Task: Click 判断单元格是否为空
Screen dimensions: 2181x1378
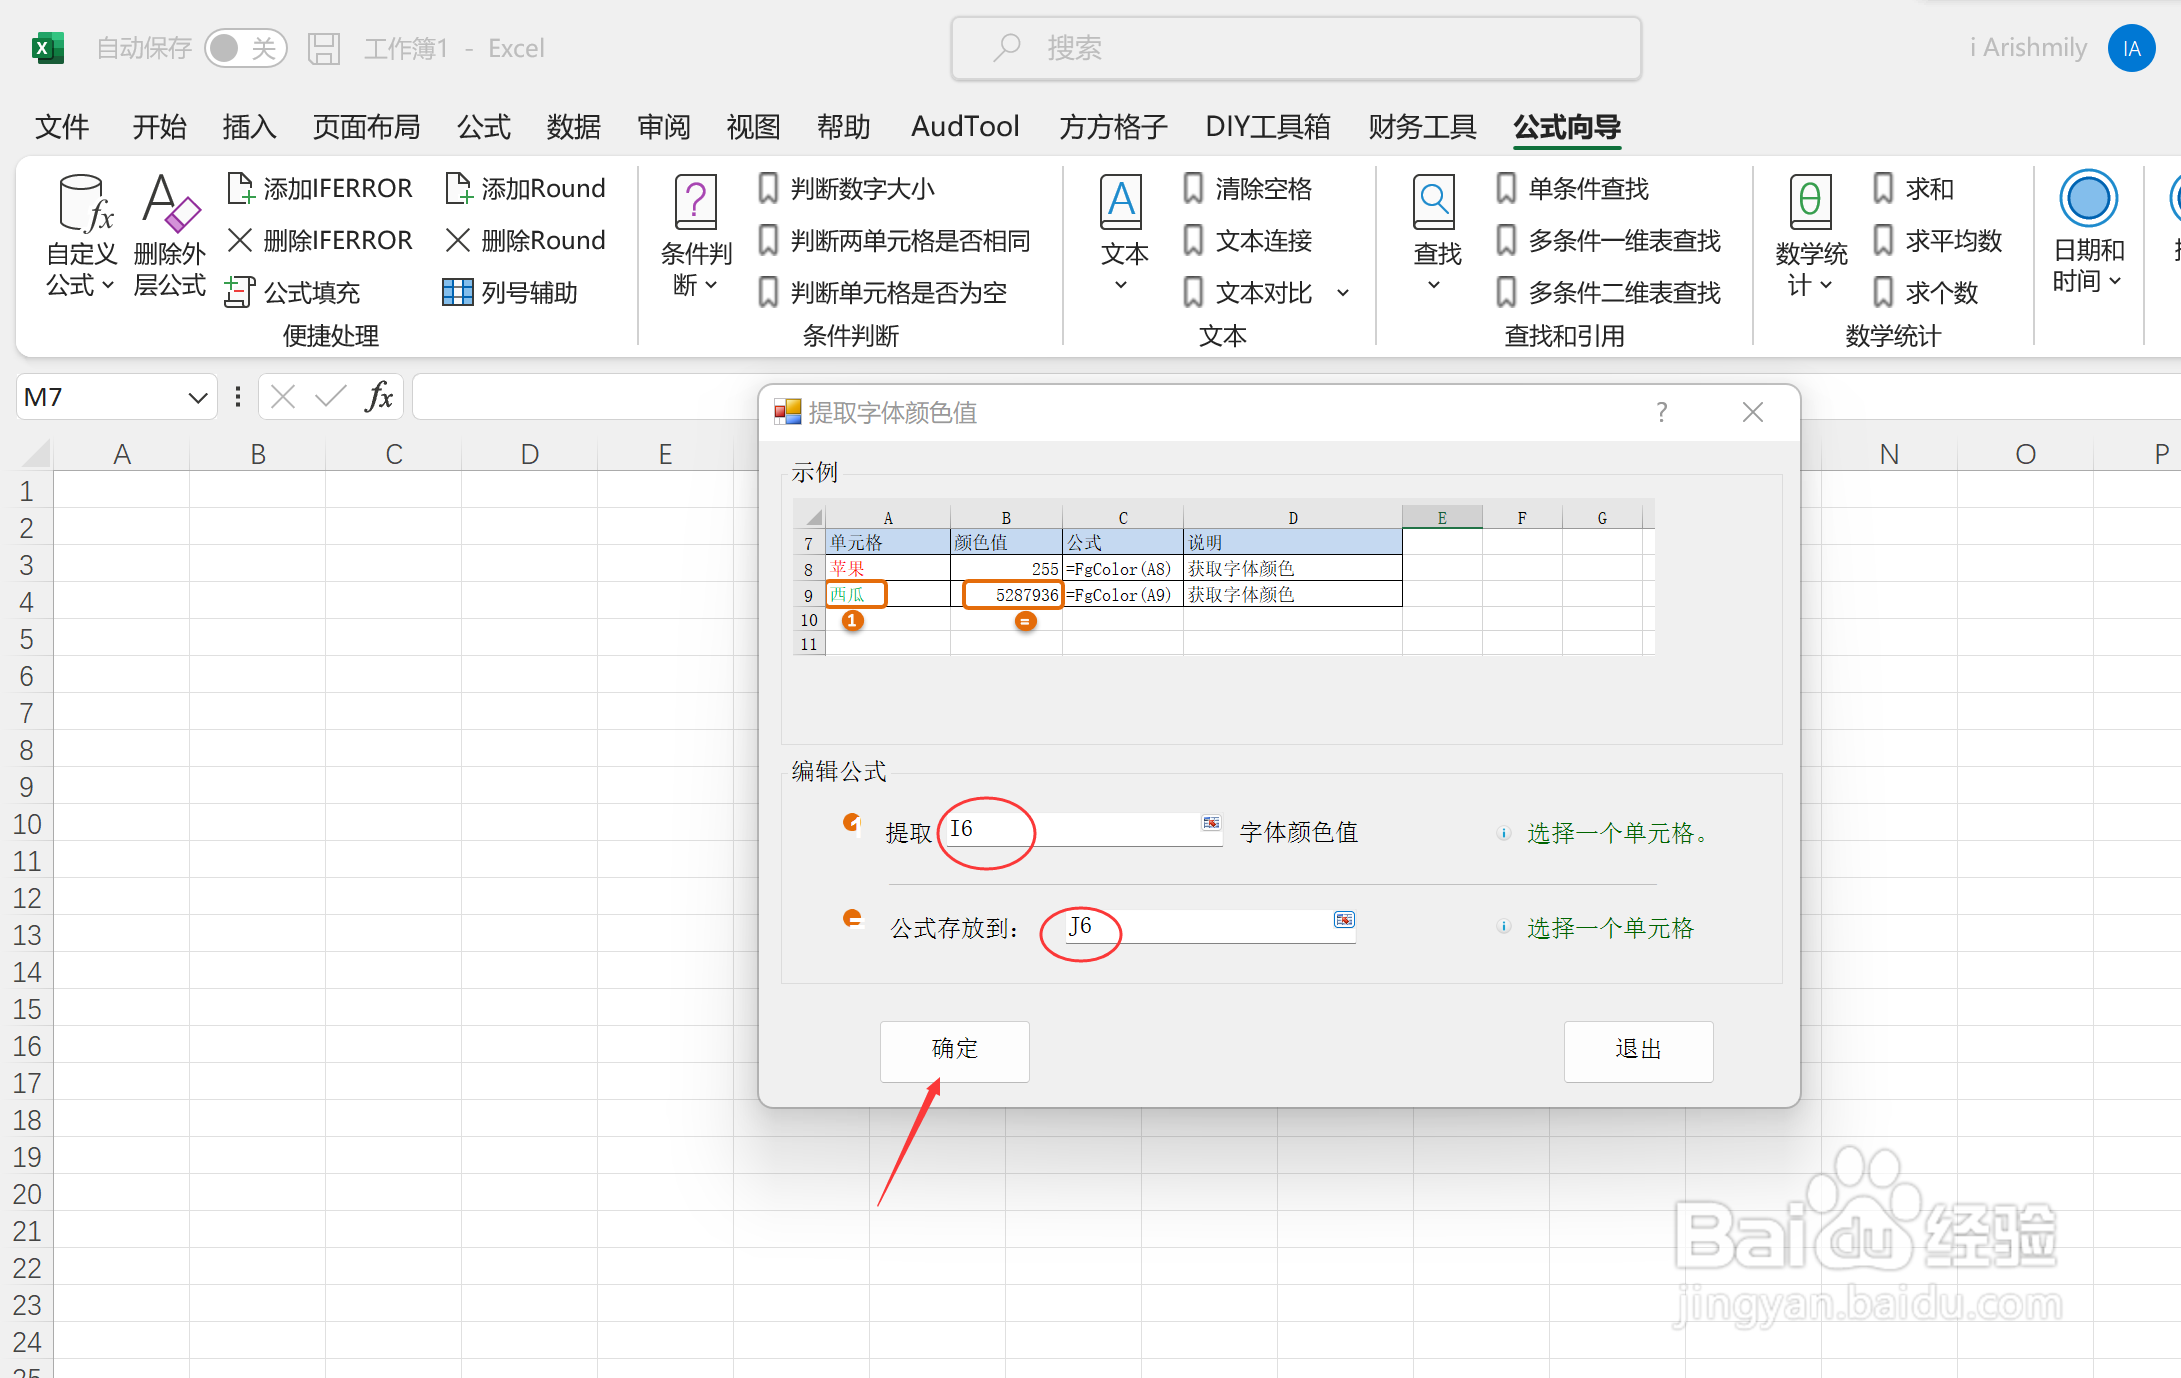Action: tap(882, 292)
